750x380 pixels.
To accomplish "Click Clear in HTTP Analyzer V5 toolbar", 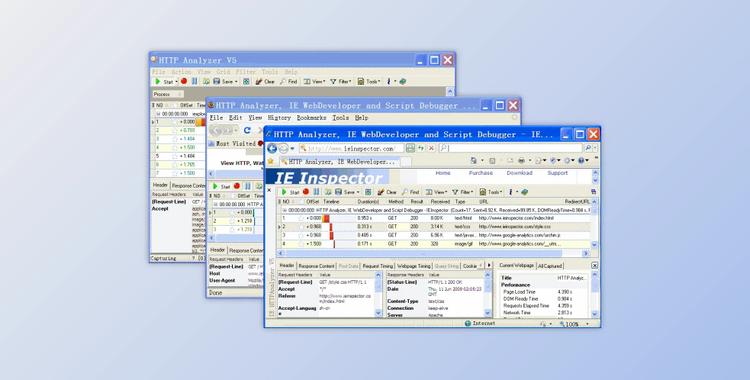I will pyautogui.click(x=265, y=81).
